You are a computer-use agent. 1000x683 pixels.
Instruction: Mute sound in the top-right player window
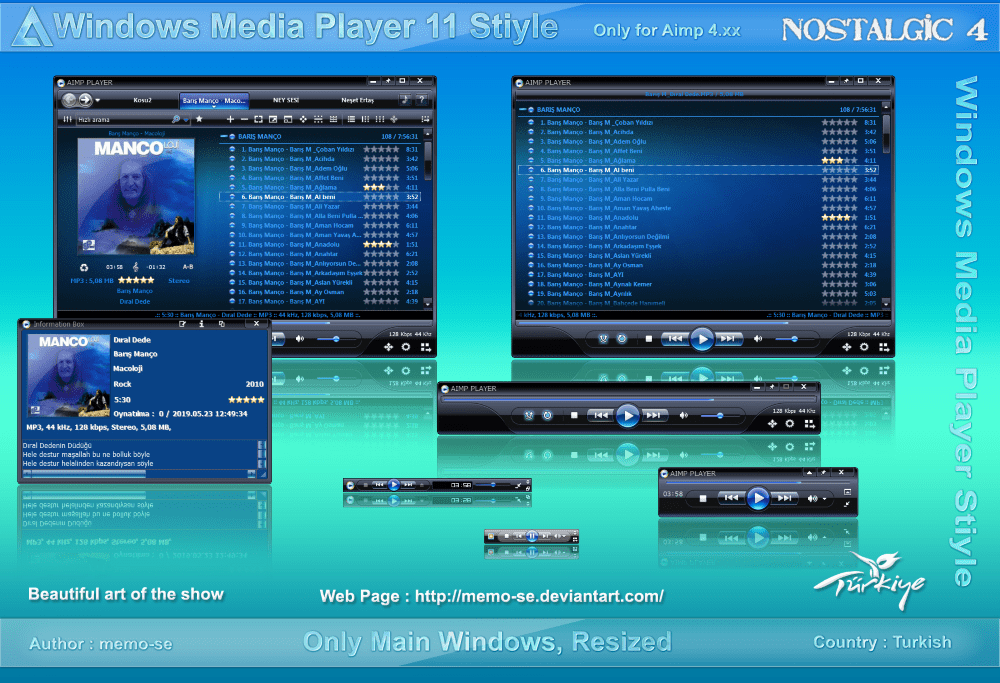point(758,339)
